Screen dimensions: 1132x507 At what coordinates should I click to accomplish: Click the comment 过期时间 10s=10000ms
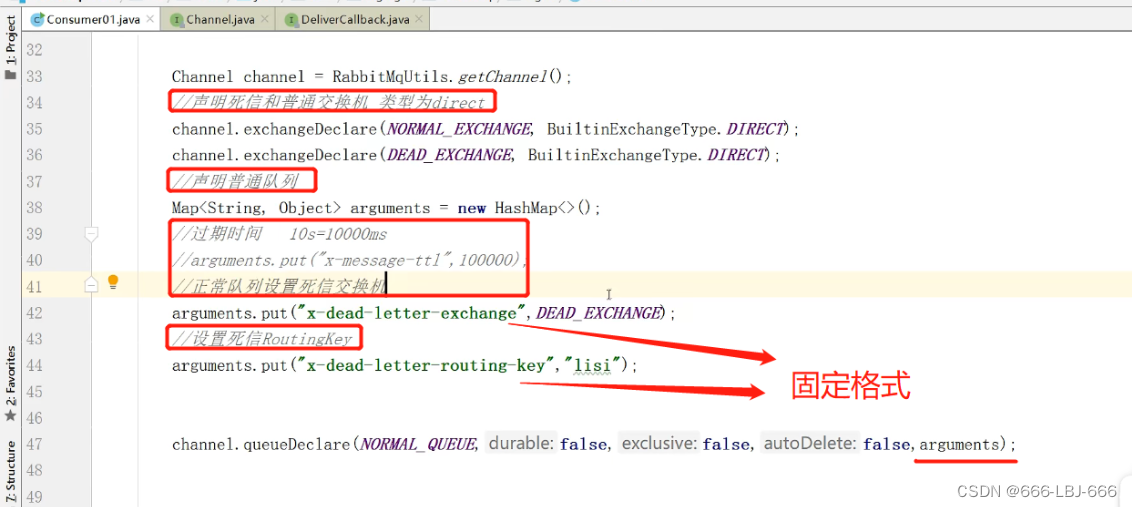click(x=280, y=234)
